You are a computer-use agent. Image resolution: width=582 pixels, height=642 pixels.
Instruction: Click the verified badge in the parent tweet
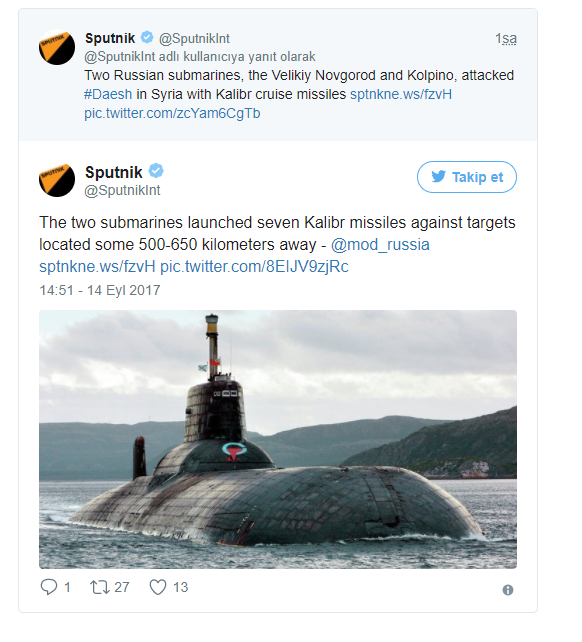(147, 37)
